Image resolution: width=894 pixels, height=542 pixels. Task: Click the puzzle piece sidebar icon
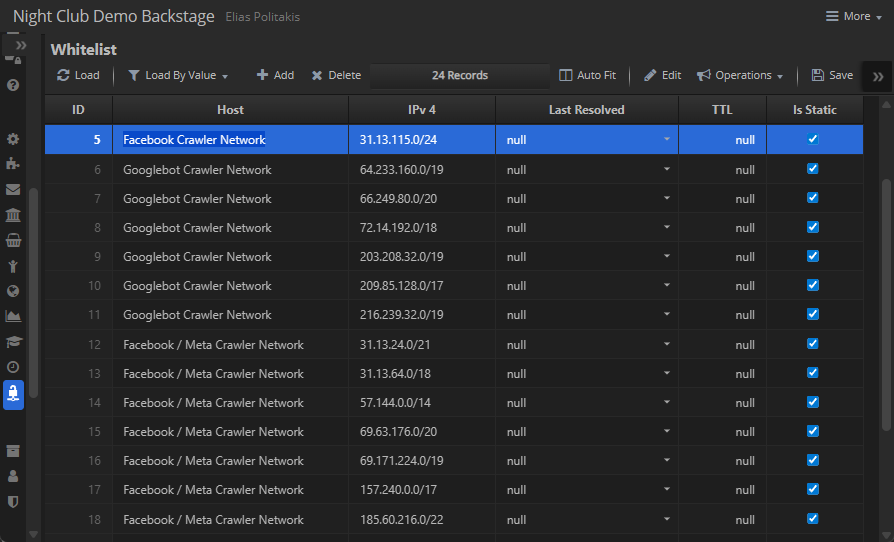coord(13,164)
